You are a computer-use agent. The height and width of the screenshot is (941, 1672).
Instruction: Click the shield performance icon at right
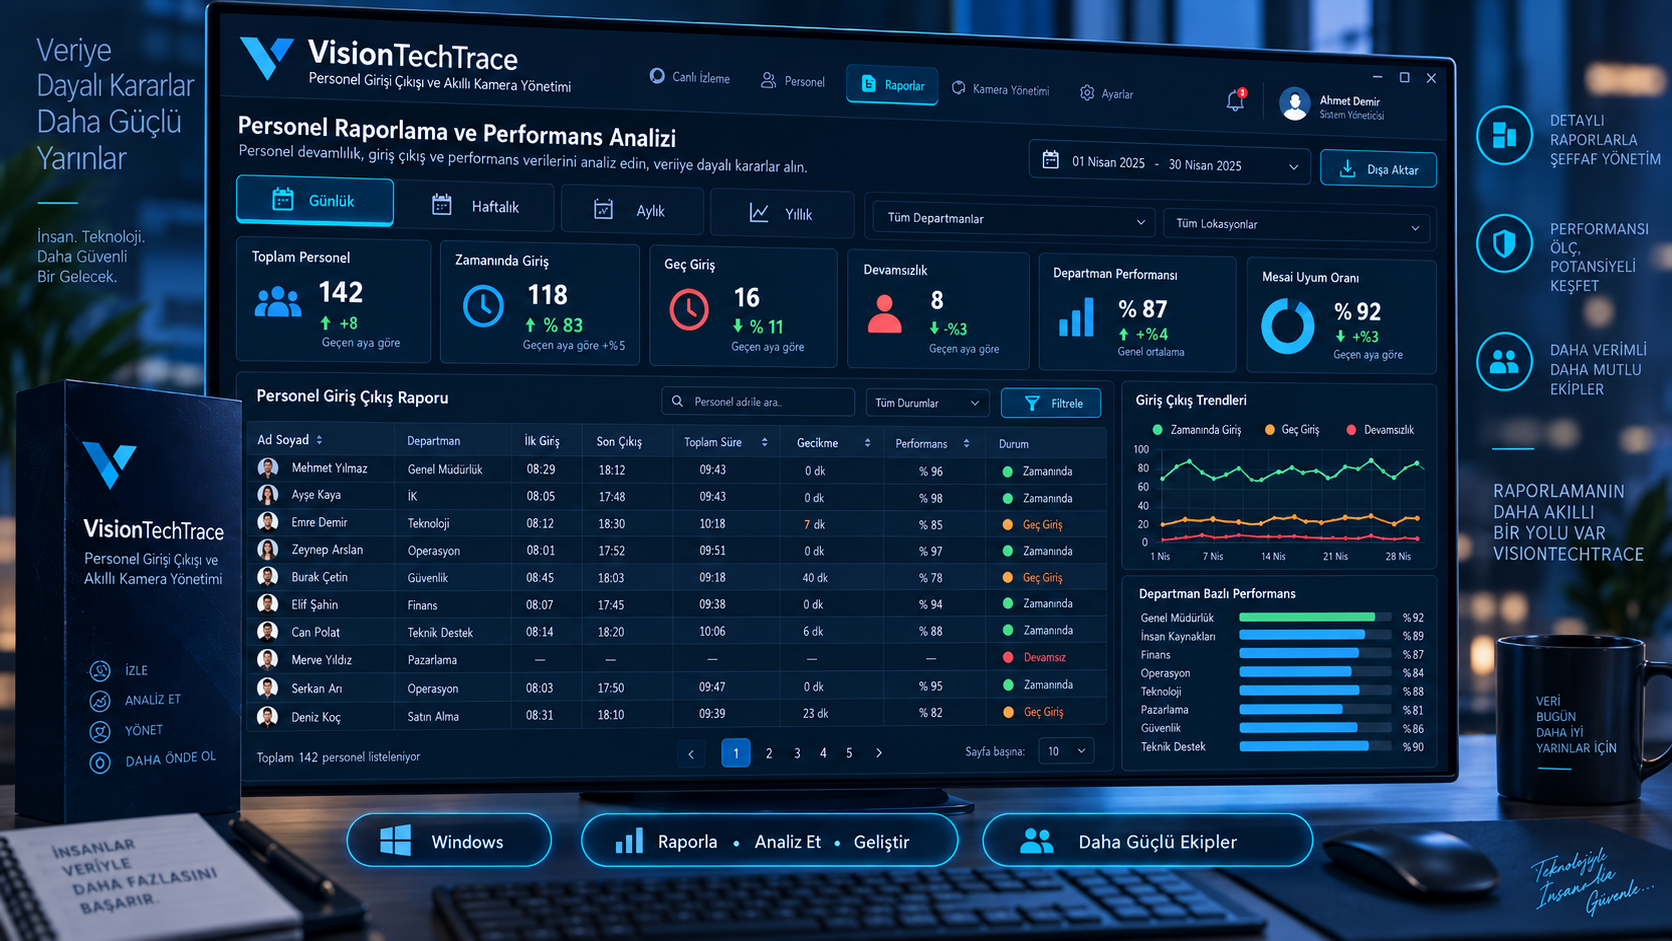pyautogui.click(x=1504, y=243)
